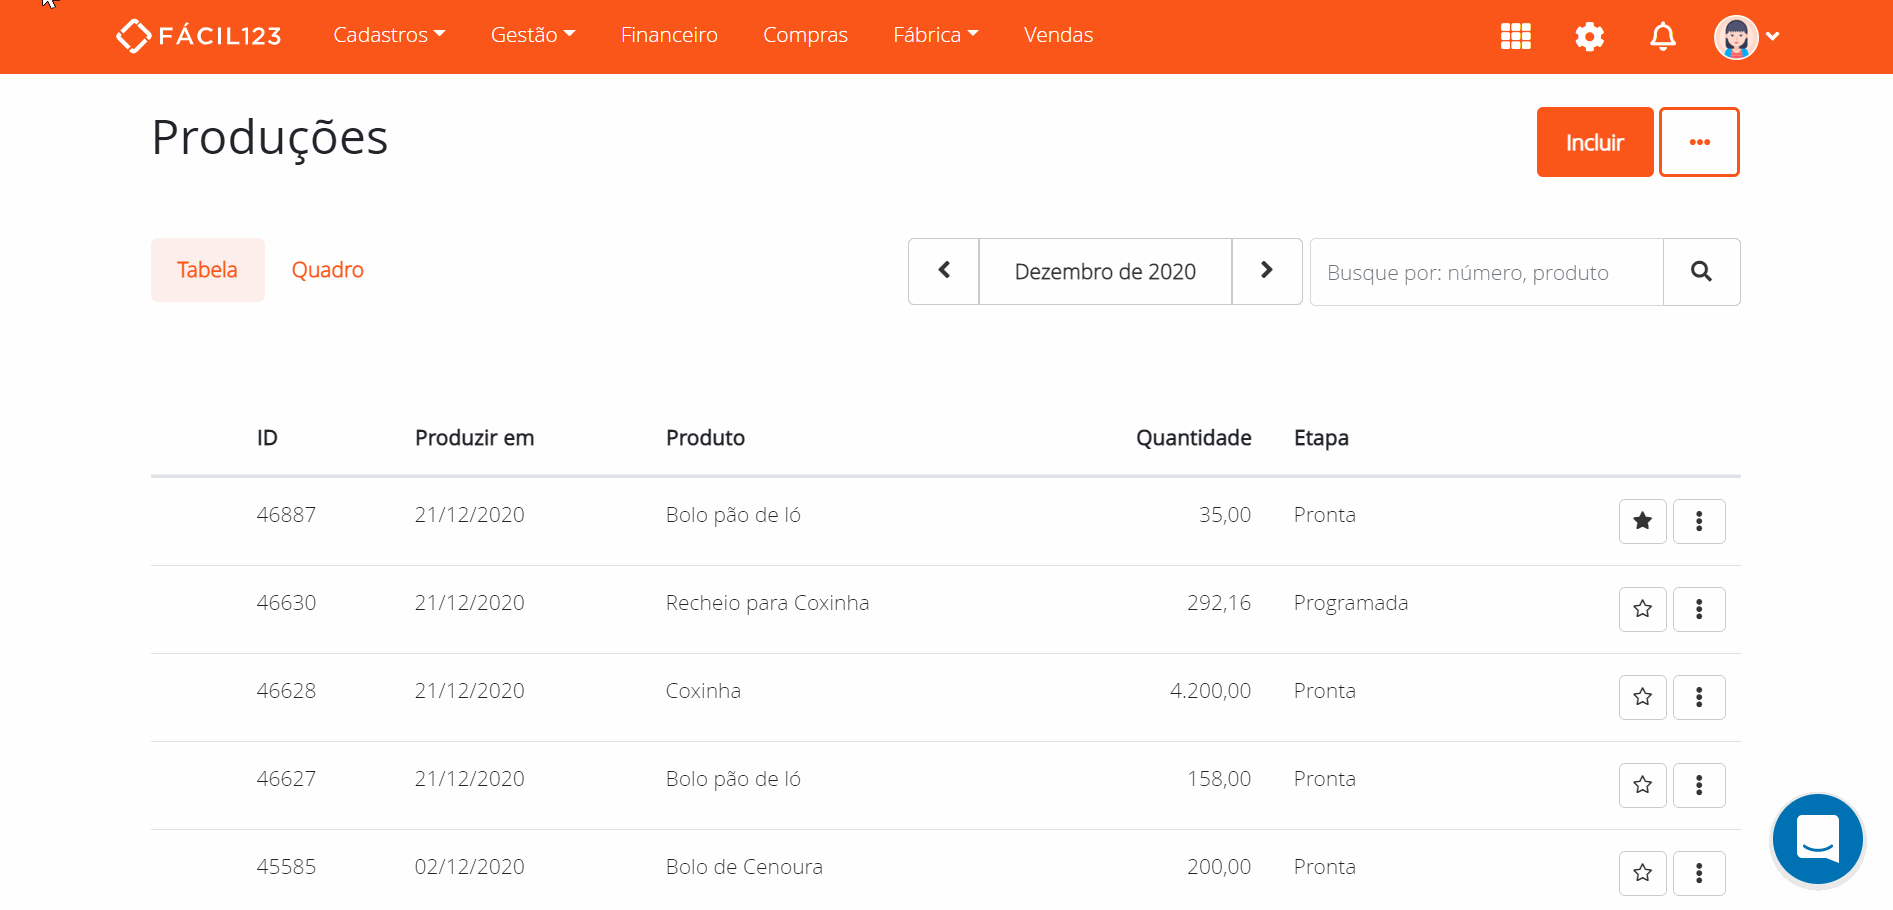Screen dimensions: 1893x910
Task: Expand the Fábrica menu
Action: click(x=934, y=34)
